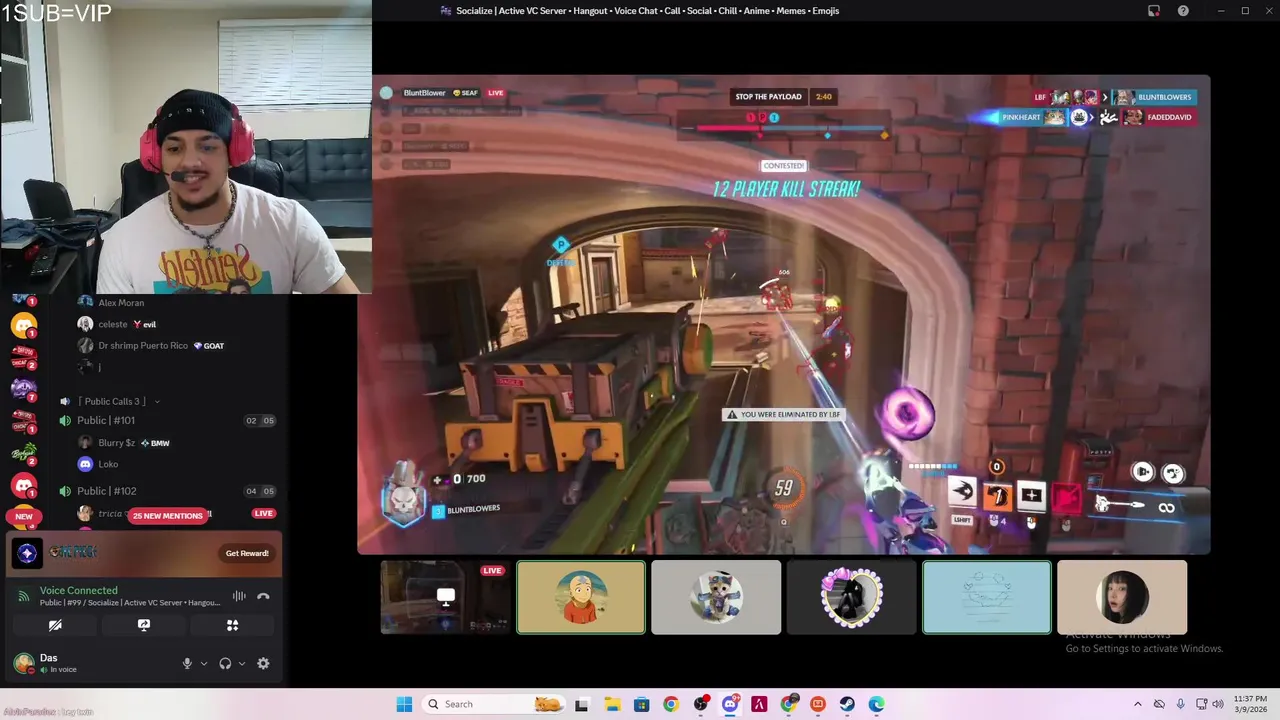Open the yellow Discord-logo server icon
The image size is (1280, 720).
(x=24, y=325)
